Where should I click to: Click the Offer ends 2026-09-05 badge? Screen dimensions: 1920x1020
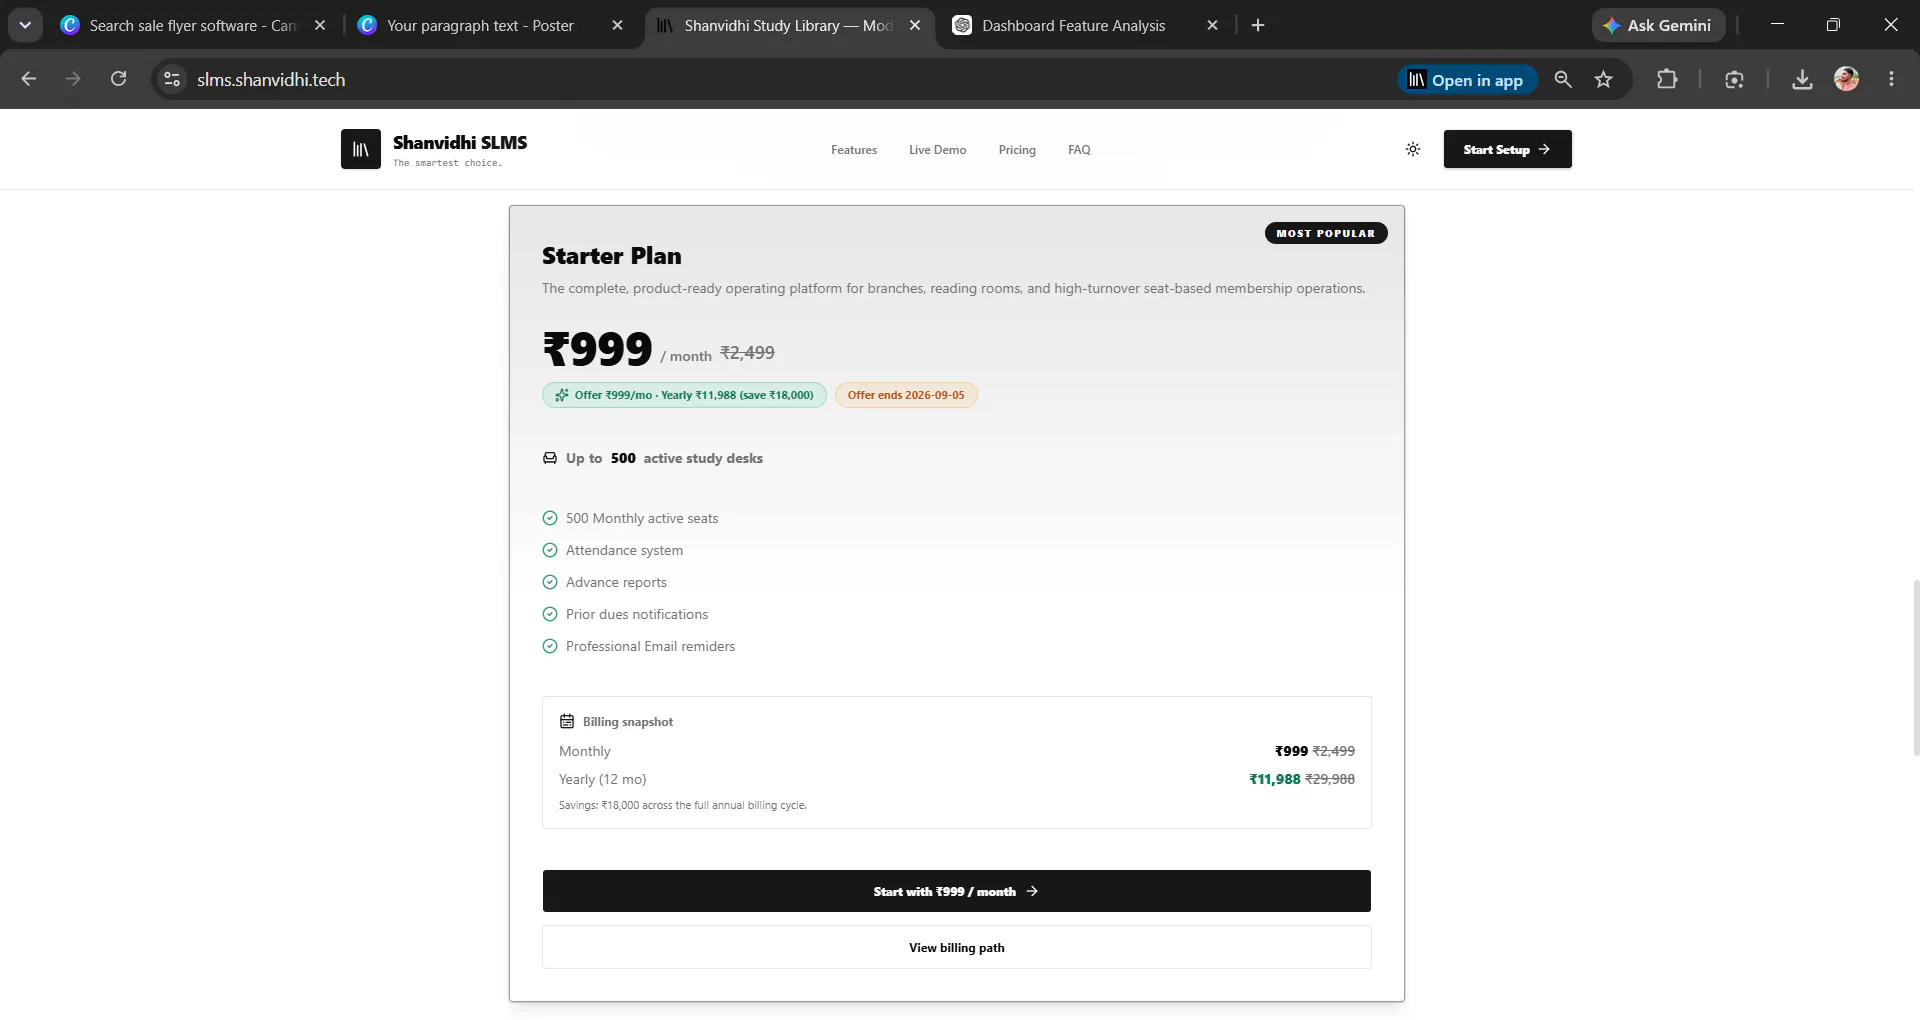[x=906, y=395]
